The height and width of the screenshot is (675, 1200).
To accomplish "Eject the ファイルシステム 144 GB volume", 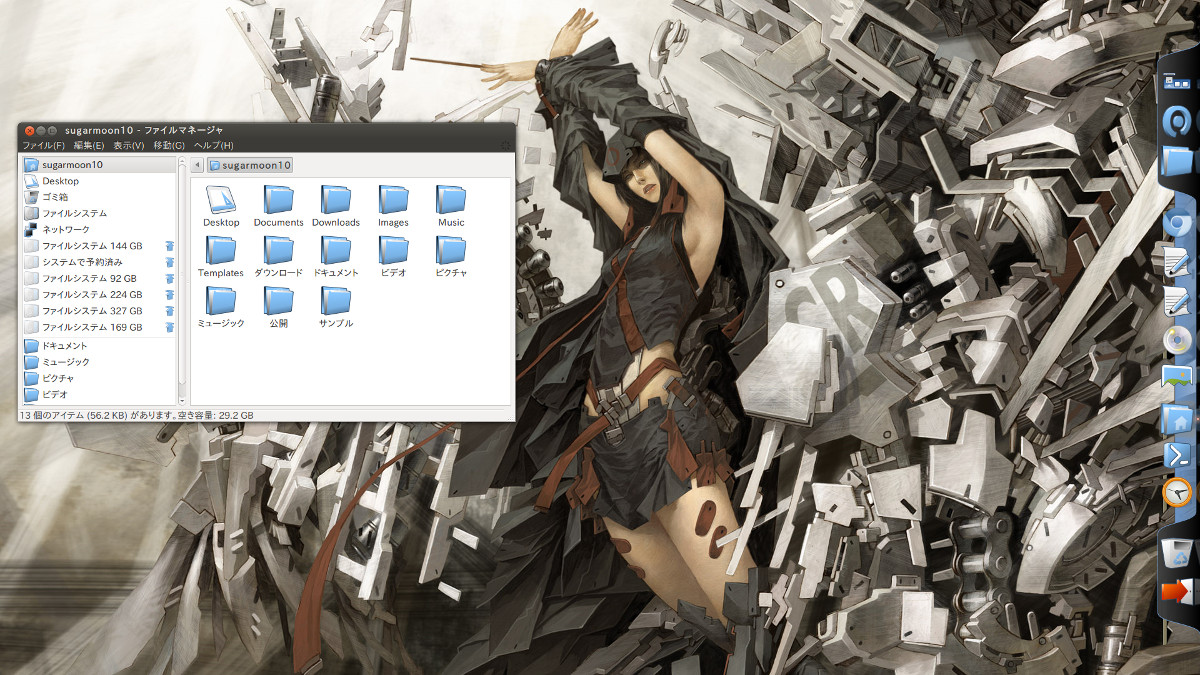I will pyautogui.click(x=170, y=246).
